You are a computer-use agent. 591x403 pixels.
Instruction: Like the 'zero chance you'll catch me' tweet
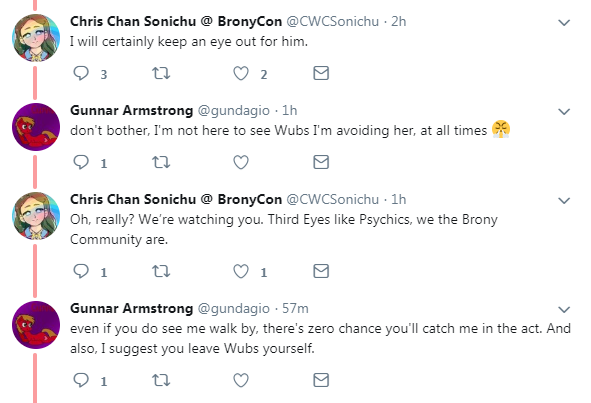(x=241, y=380)
